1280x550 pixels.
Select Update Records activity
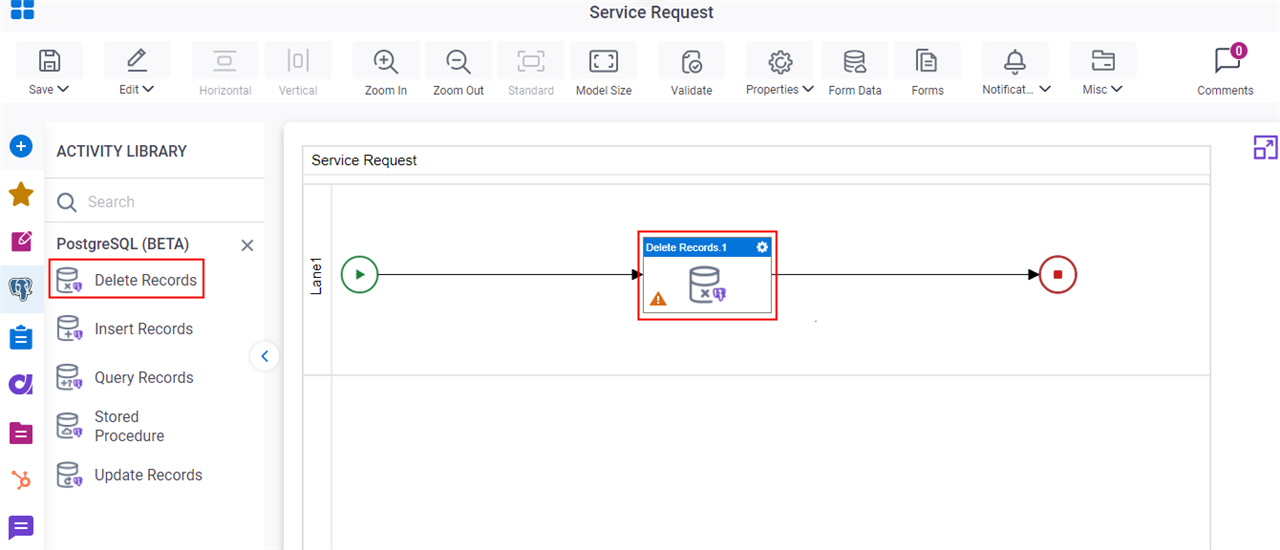tap(129, 475)
